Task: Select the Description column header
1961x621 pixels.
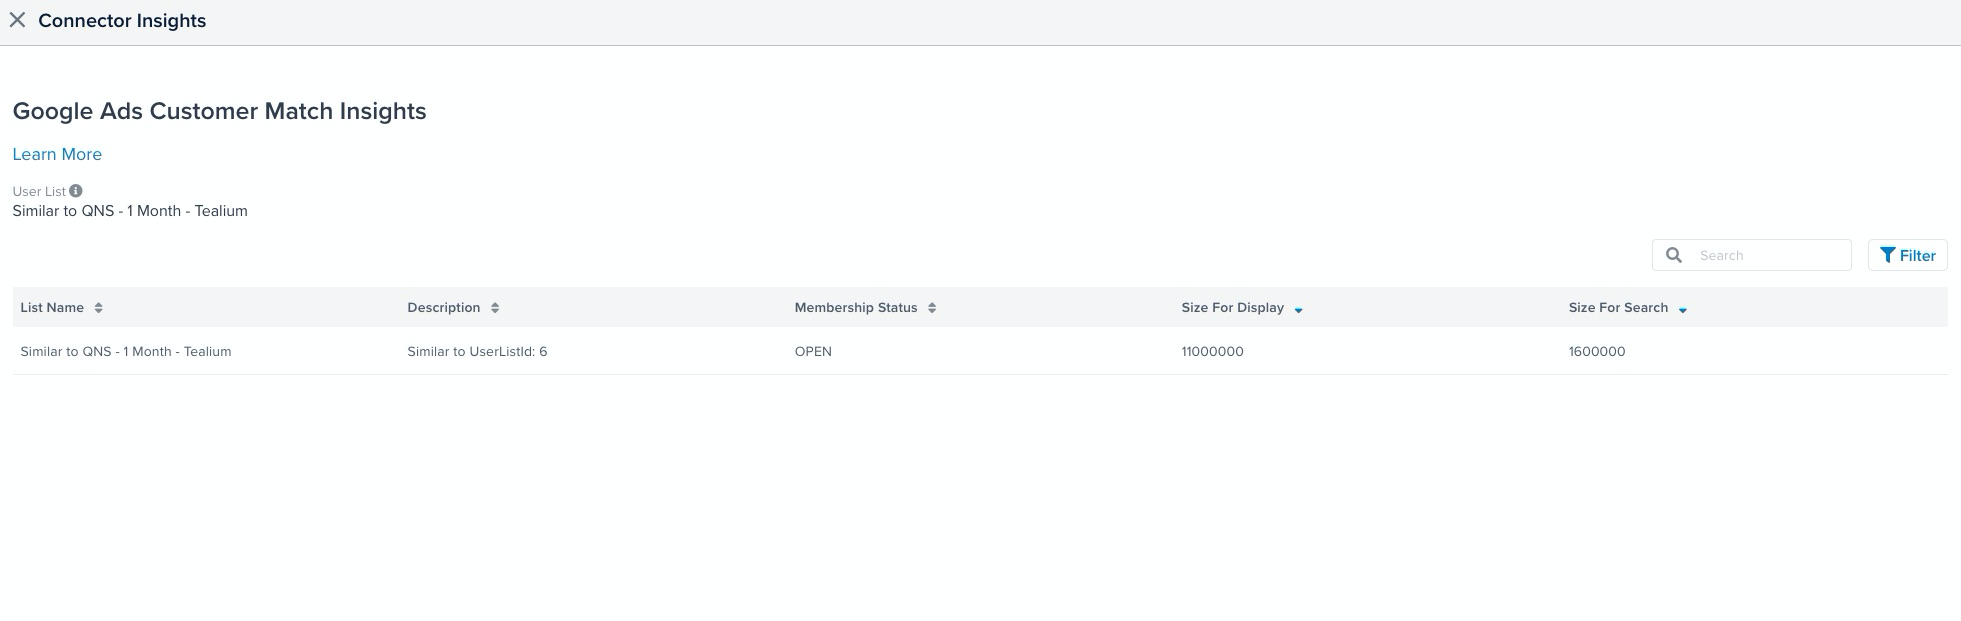Action: tap(443, 308)
